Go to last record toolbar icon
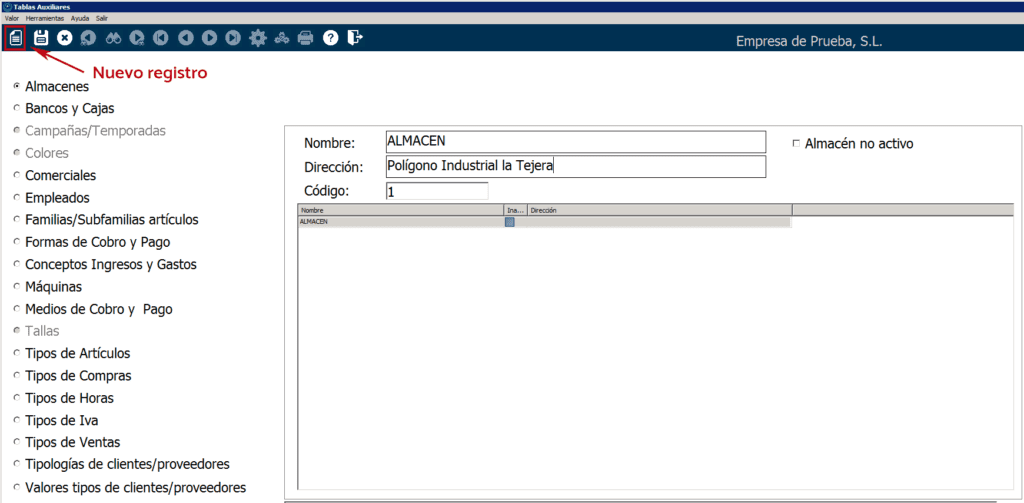The width and height of the screenshot is (1024, 503). point(233,38)
